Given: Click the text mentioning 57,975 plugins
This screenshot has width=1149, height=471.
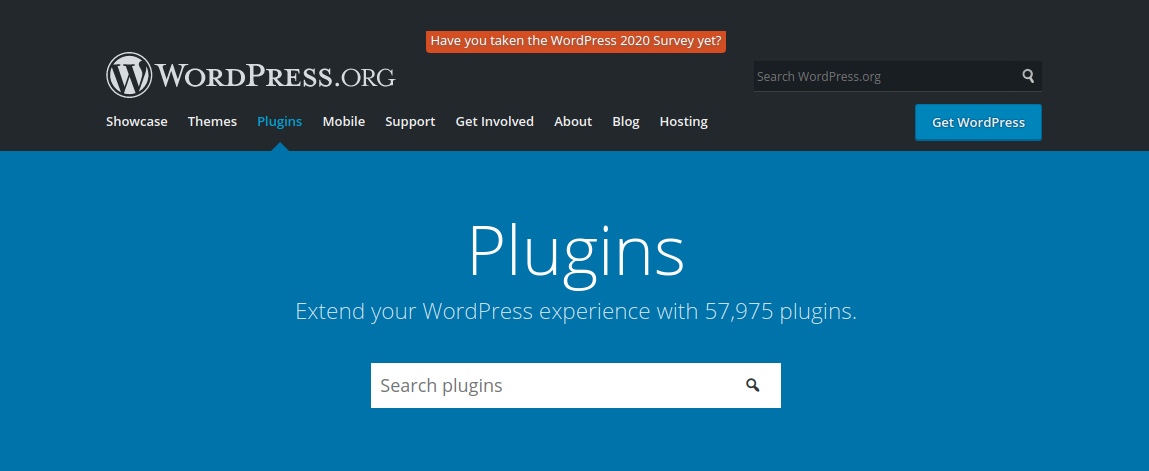Looking at the screenshot, I should coord(576,311).
